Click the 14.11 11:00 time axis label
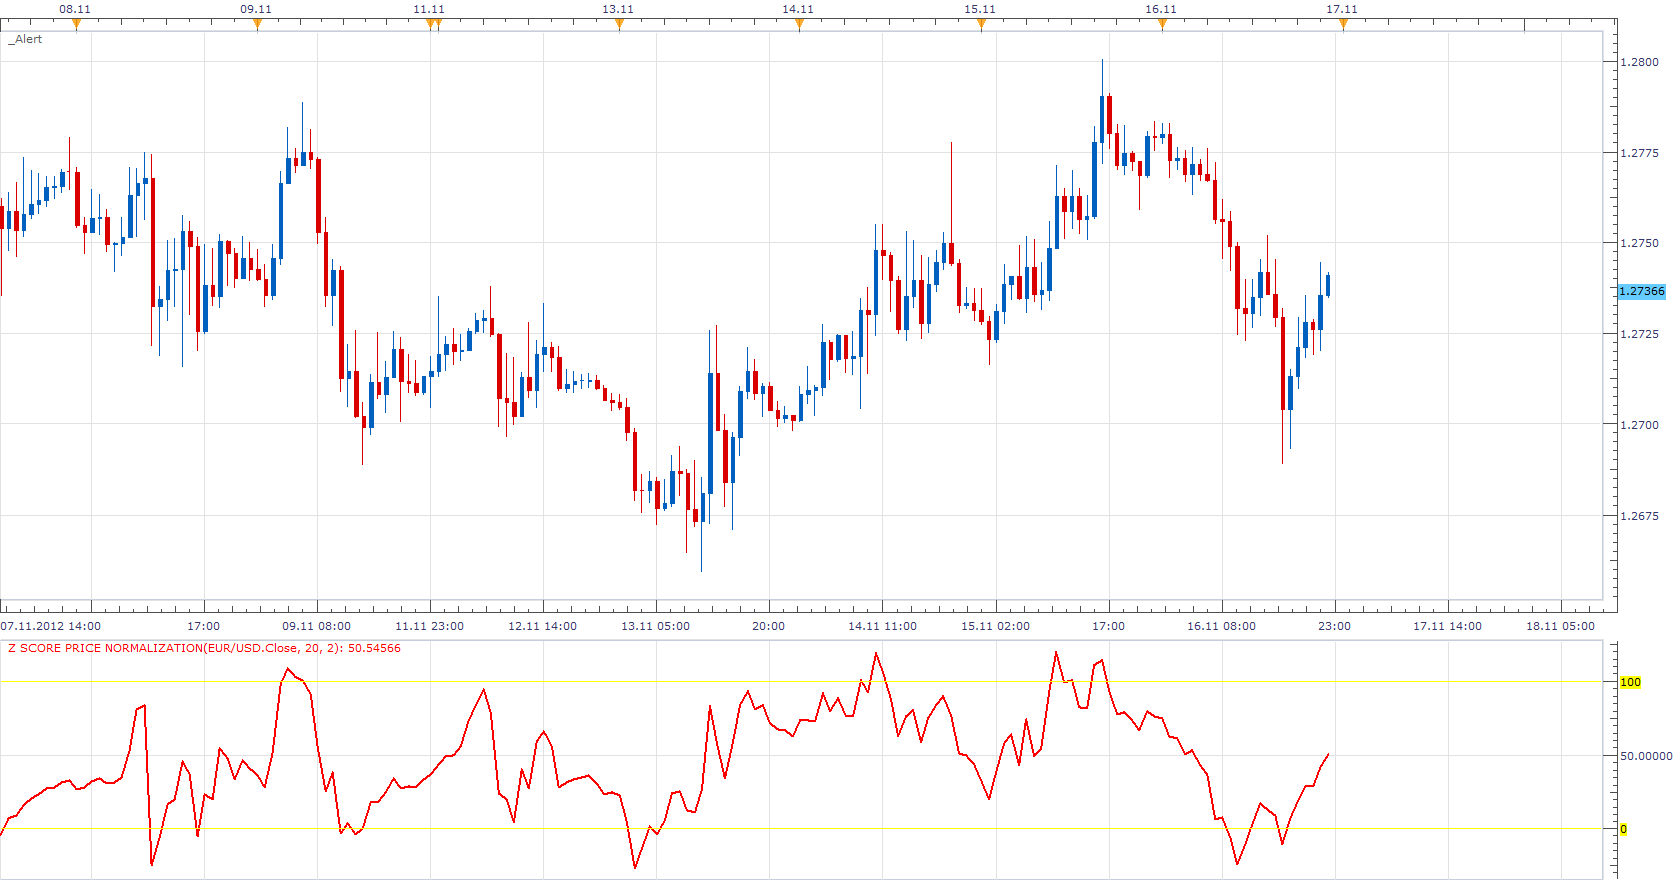Viewport: 1674px width, 880px height. [882, 626]
